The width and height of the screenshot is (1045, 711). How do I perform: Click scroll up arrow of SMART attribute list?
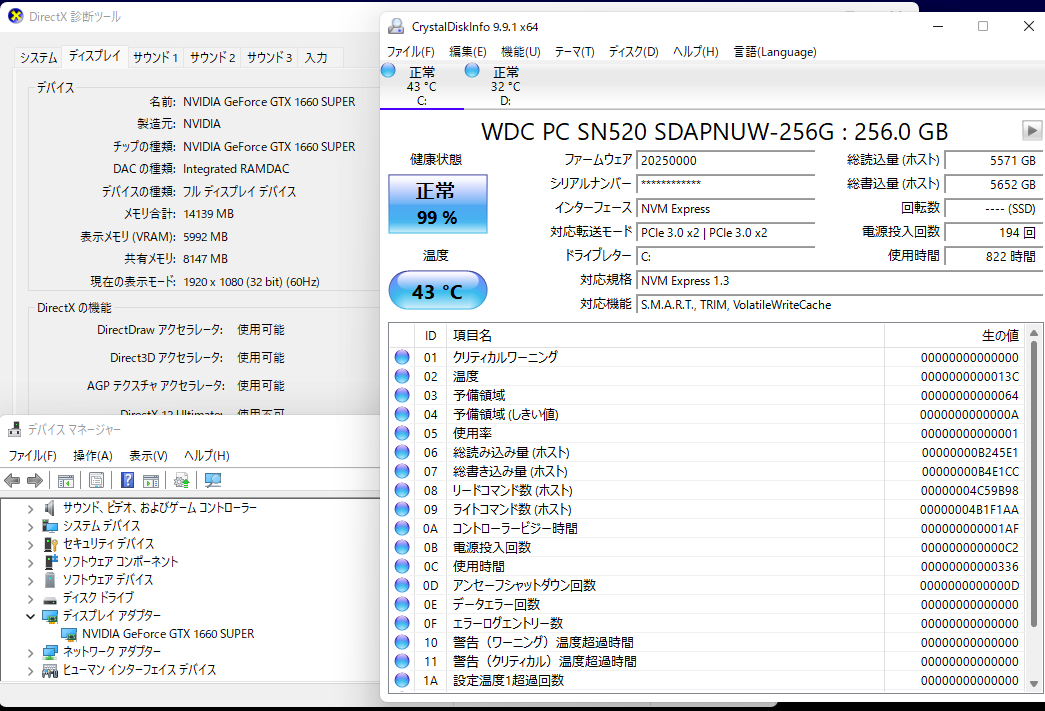(x=1034, y=333)
